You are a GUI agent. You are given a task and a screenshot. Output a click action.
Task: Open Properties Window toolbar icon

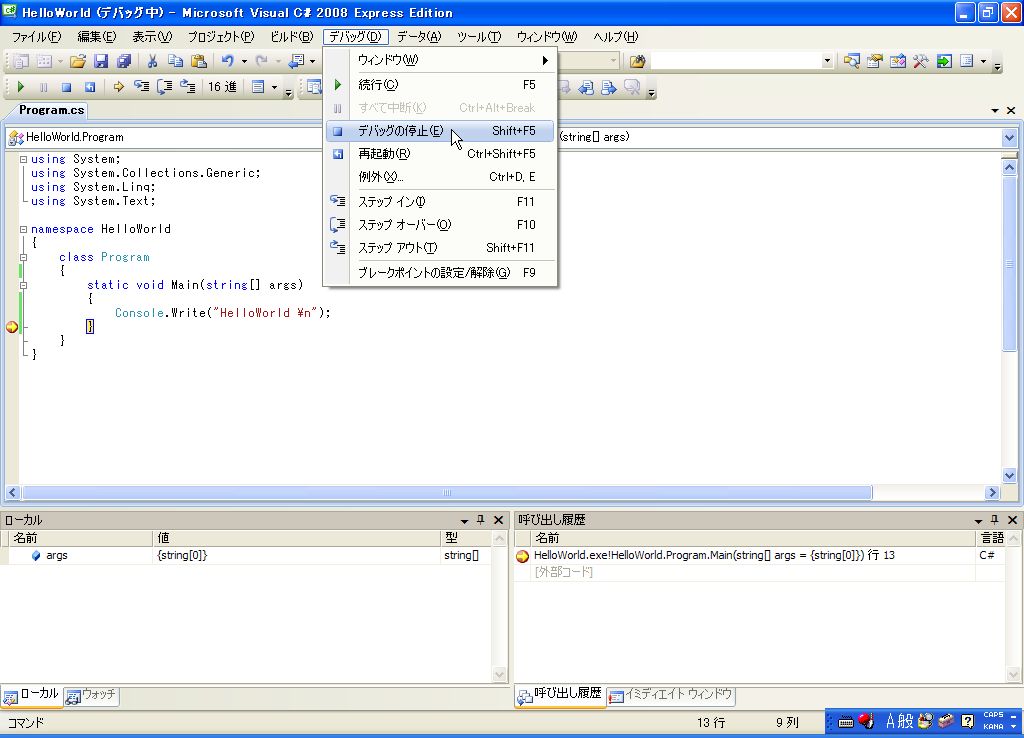click(874, 61)
